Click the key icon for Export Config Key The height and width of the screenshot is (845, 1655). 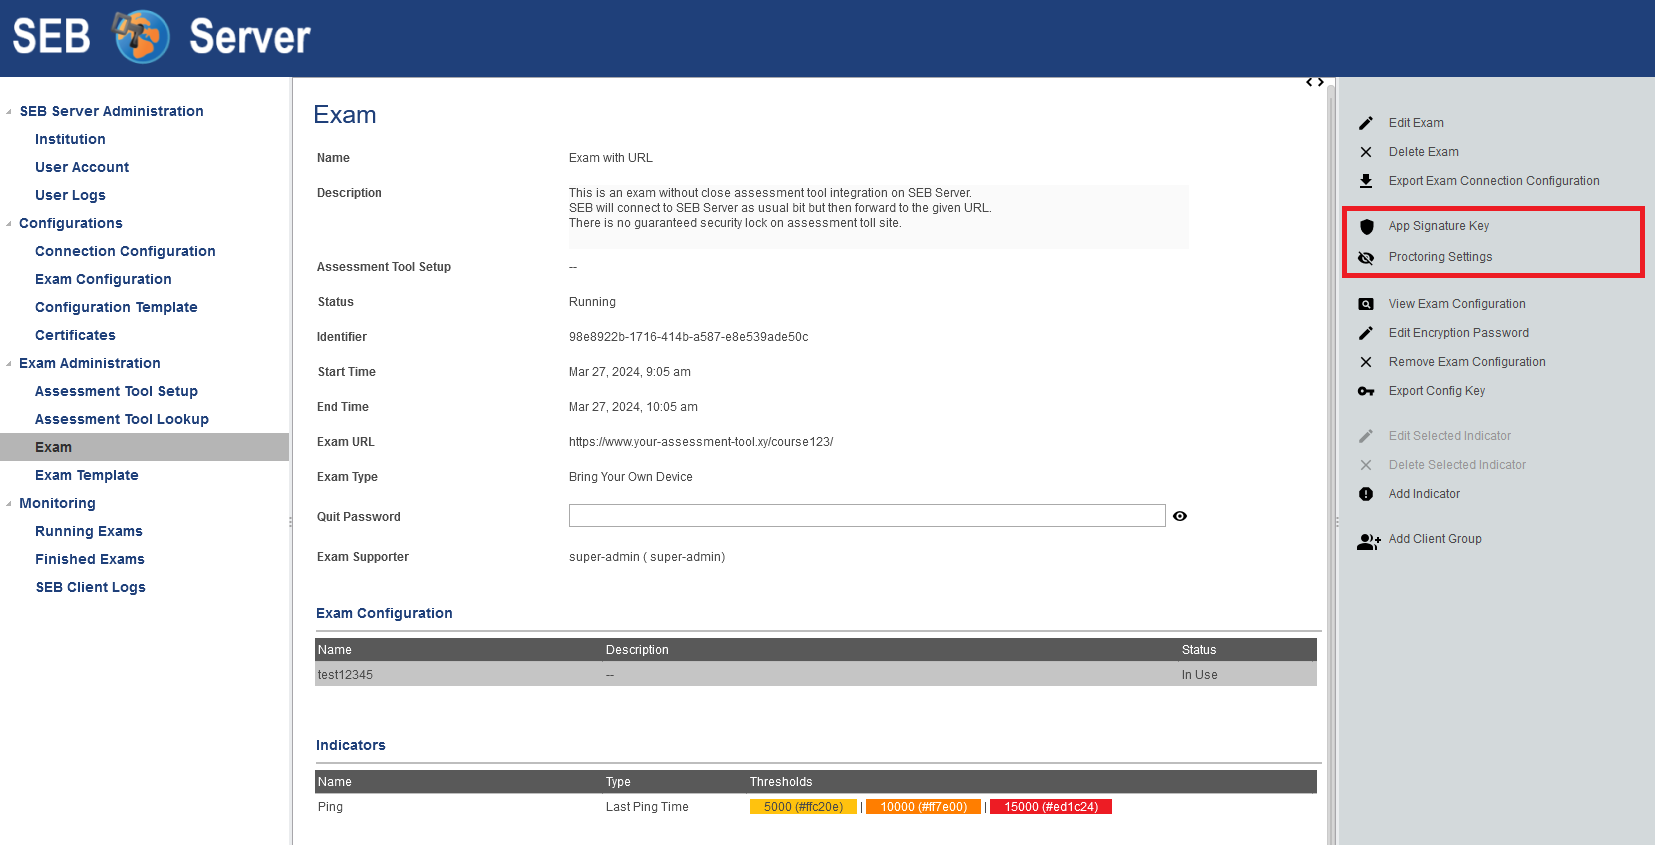click(1366, 391)
